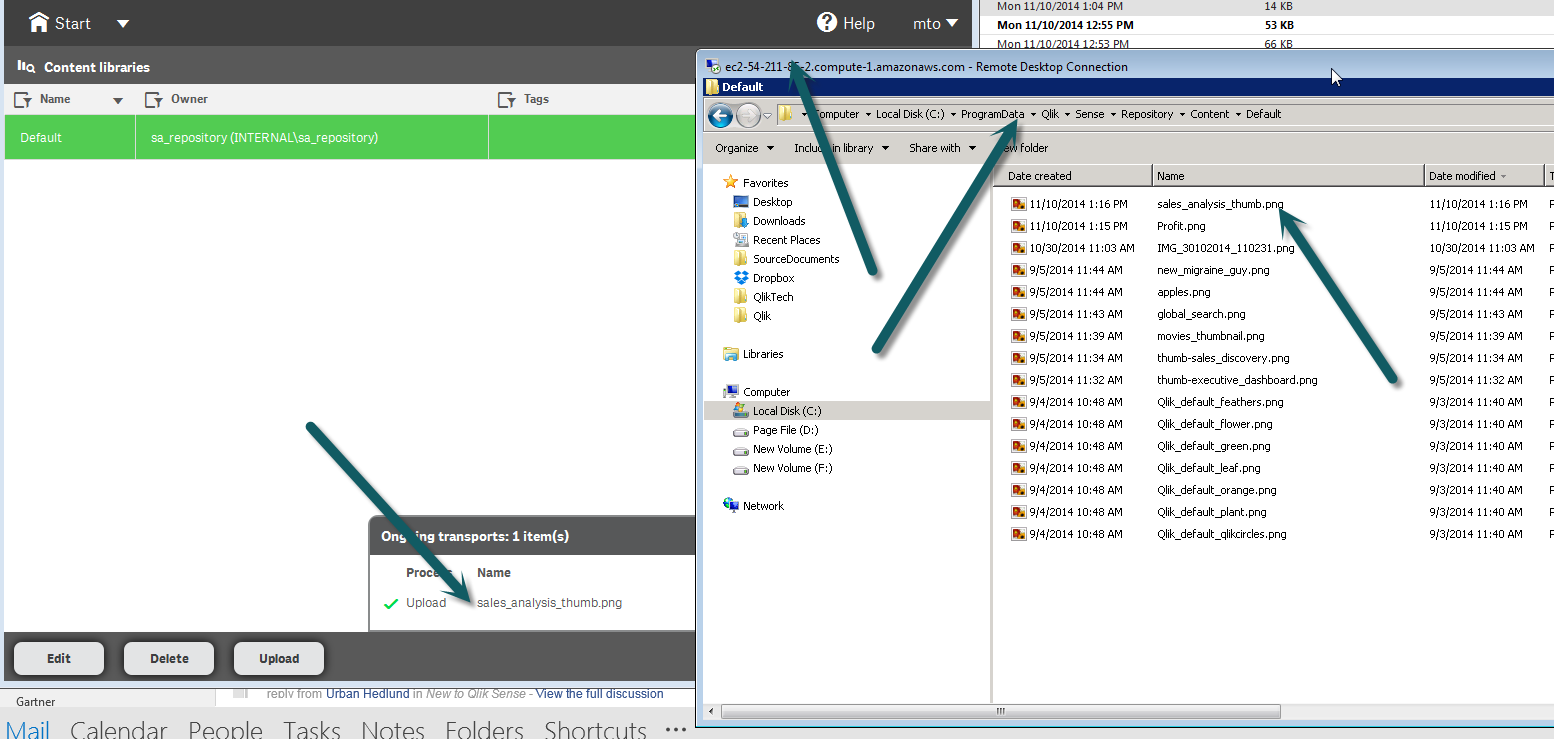The width and height of the screenshot is (1554, 739).
Task: Click the Edit button
Action: (x=59, y=658)
